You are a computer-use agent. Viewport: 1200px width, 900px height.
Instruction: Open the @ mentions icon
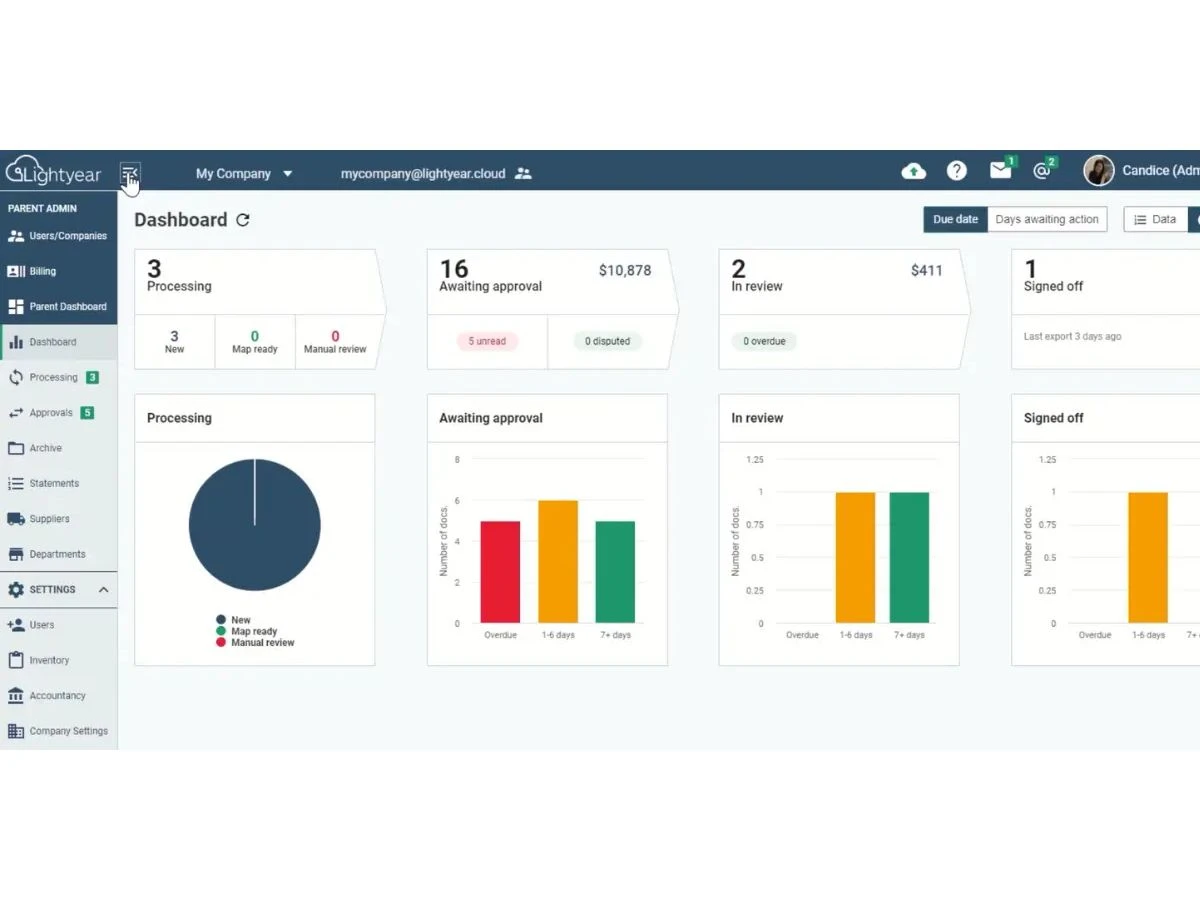click(x=1041, y=171)
